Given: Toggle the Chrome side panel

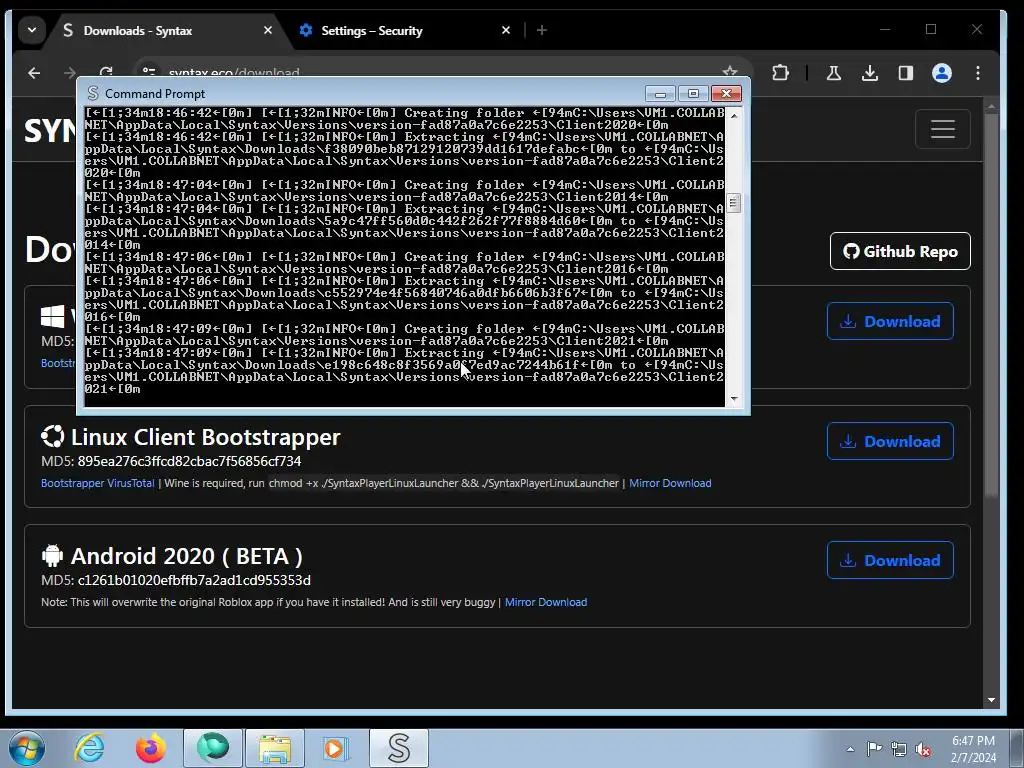Looking at the screenshot, I should pyautogui.click(x=905, y=73).
